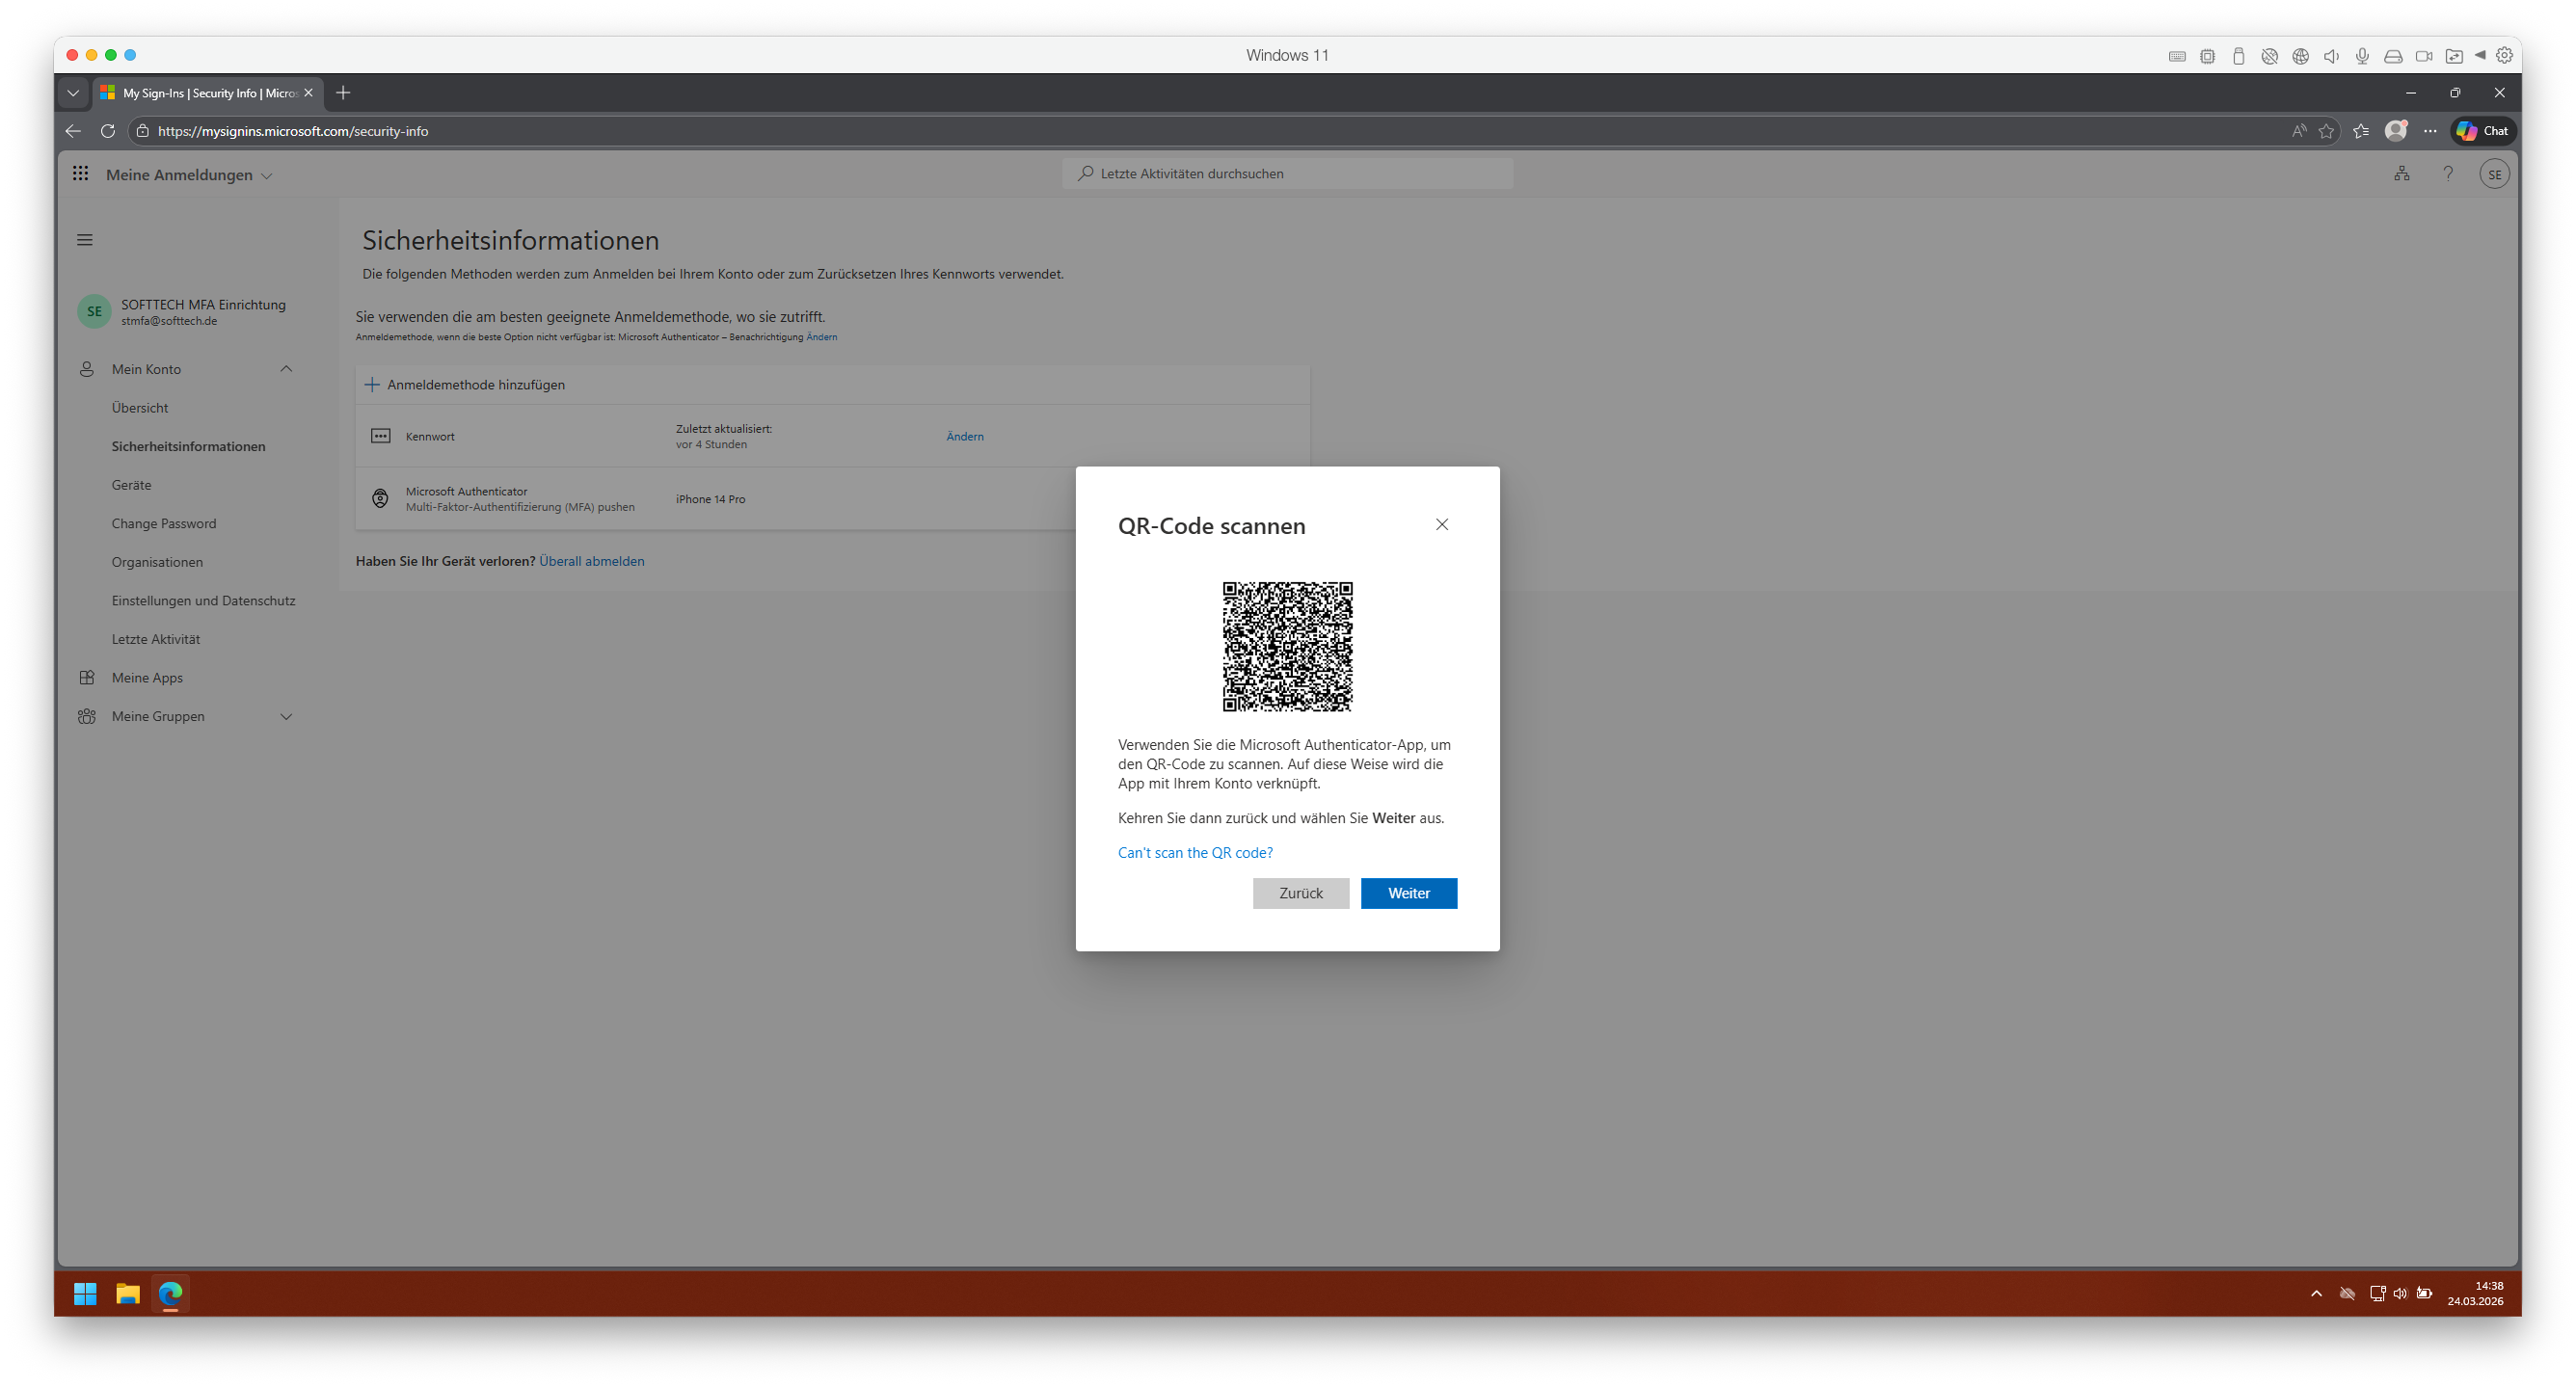Click the Ändern link in the Kennwort row
2576x1388 pixels.
[x=965, y=436]
